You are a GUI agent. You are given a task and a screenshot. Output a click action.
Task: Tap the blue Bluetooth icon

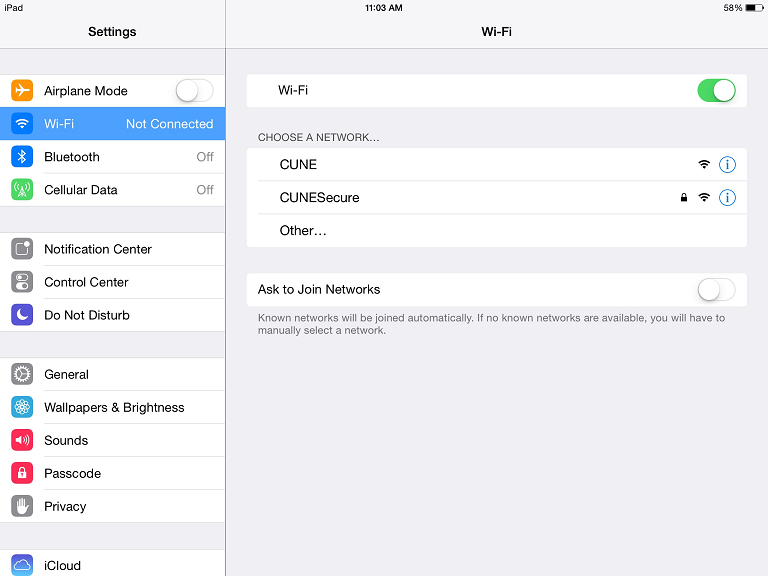22,157
